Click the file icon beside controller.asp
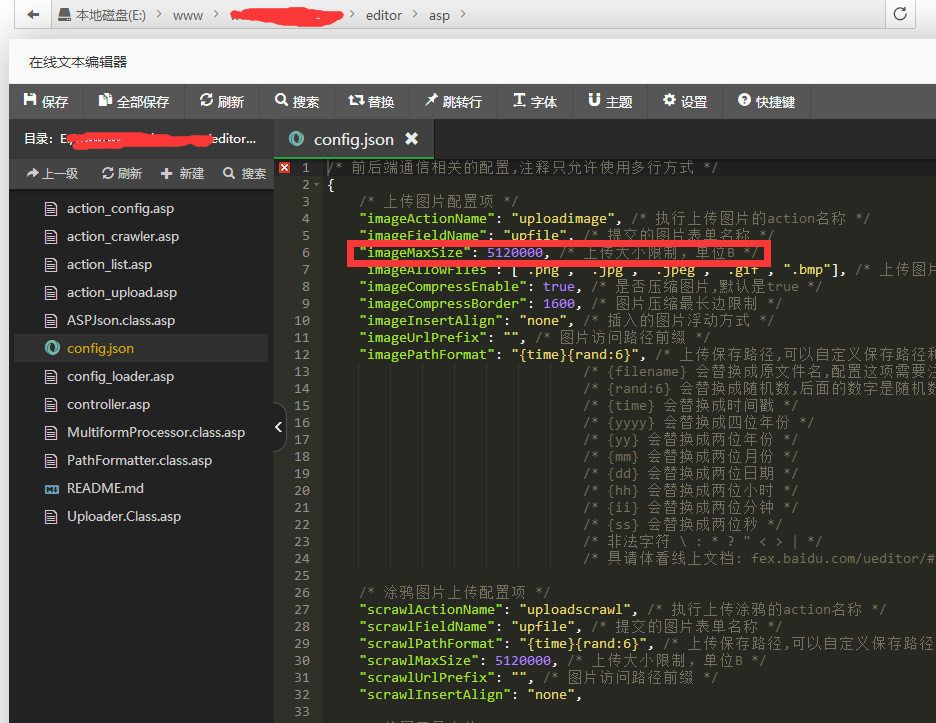The image size is (936, 723). [x=51, y=405]
